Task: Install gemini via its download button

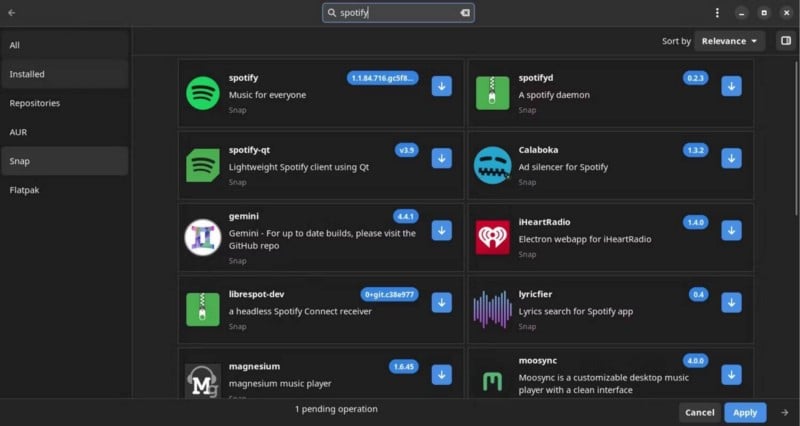Action: 441,231
